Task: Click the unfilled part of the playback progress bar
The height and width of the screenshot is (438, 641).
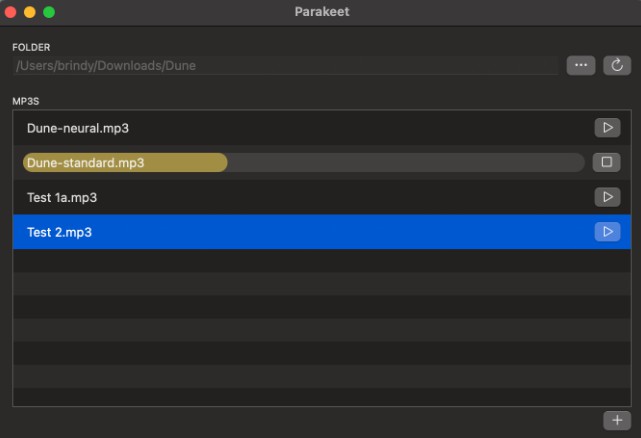Action: click(x=400, y=162)
